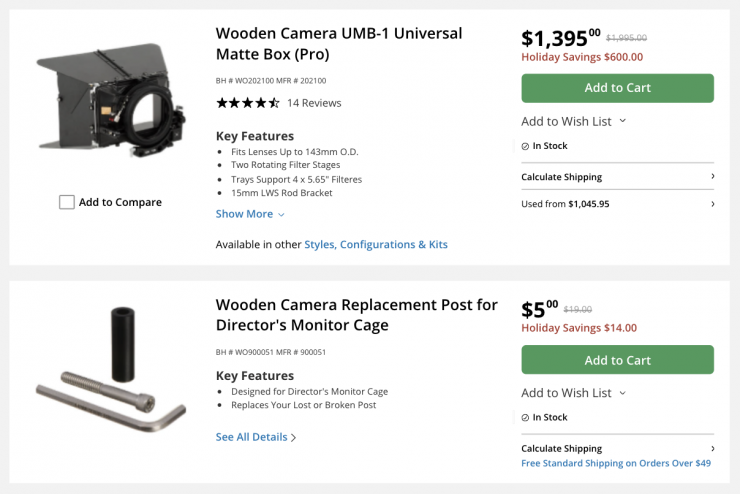The height and width of the screenshot is (494, 740).
Task: Click Free Standard Shipping on Orders Over $49
Action: (x=616, y=463)
